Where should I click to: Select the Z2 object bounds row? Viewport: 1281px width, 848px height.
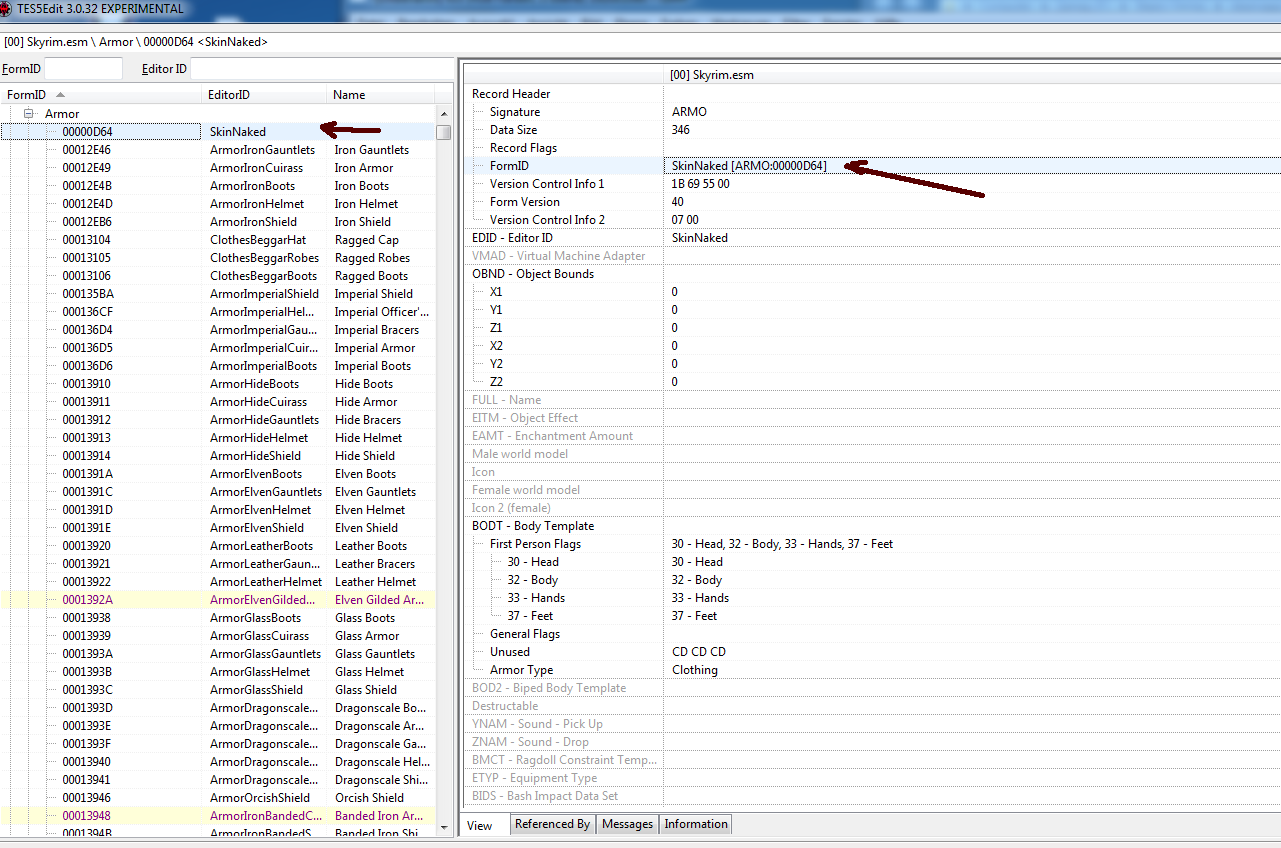pyautogui.click(x=872, y=382)
